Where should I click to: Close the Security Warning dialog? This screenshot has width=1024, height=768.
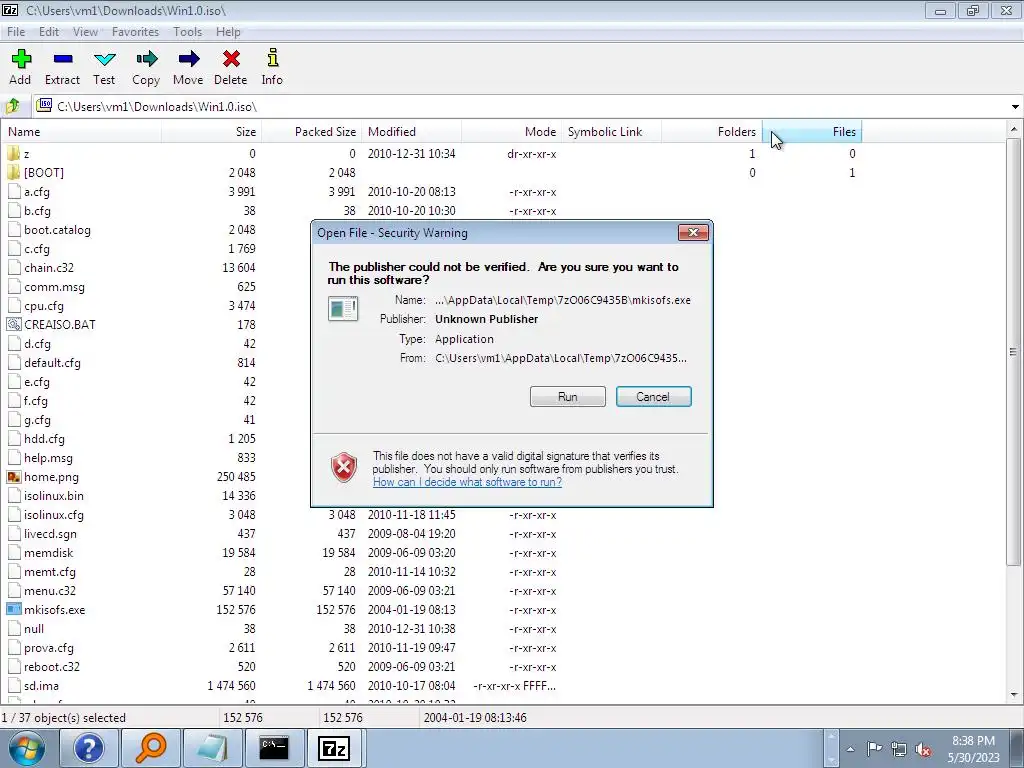[693, 232]
